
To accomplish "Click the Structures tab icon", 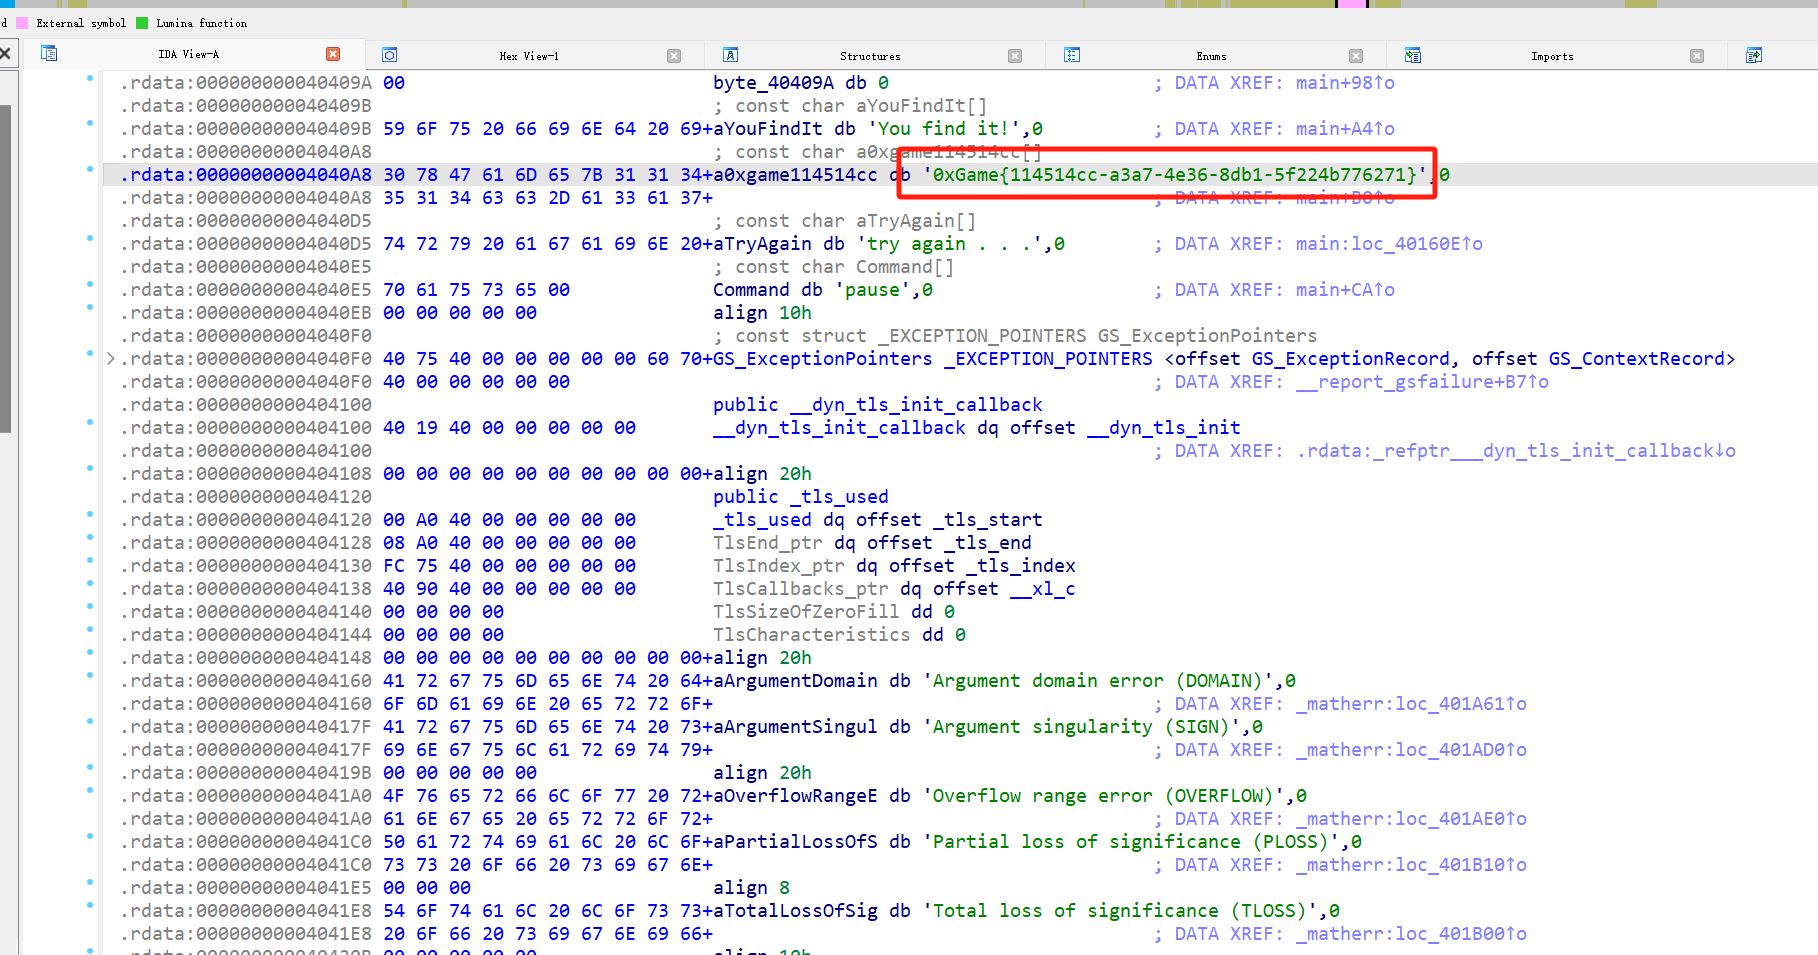I will tap(731, 55).
